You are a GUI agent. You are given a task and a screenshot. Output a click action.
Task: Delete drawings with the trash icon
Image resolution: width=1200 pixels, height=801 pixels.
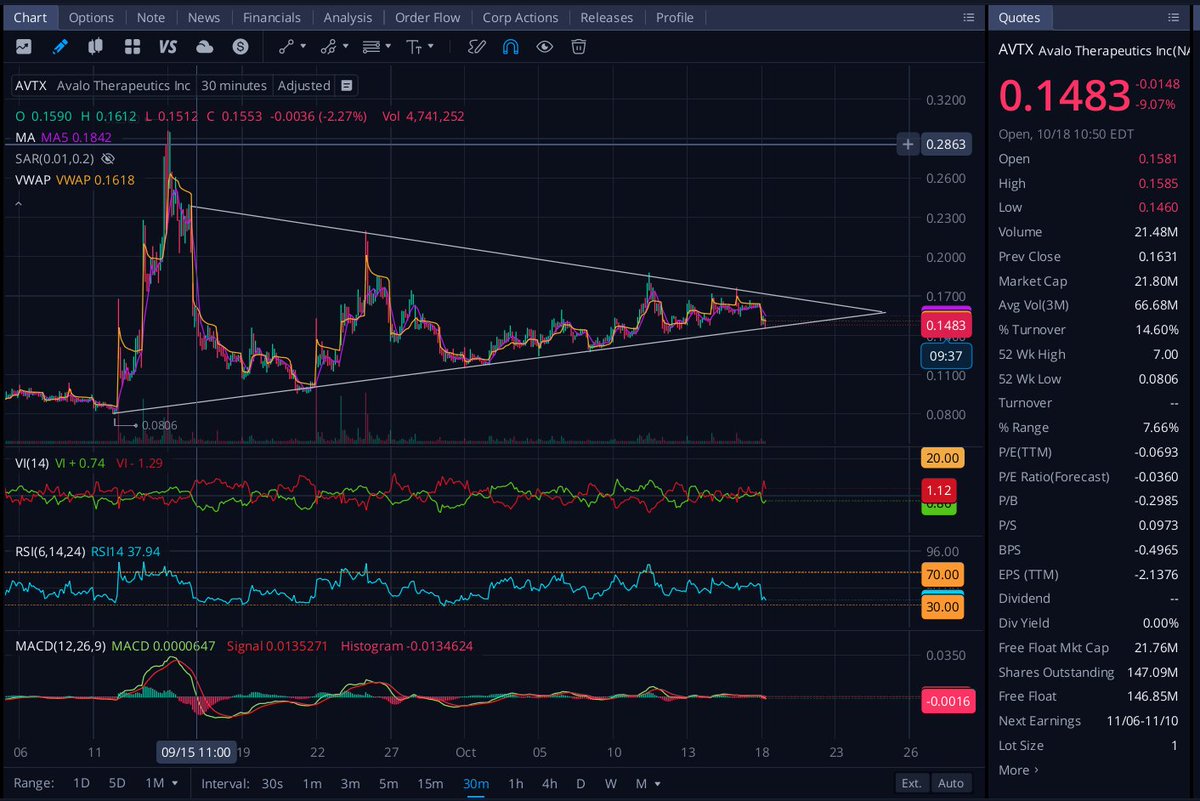[578, 46]
